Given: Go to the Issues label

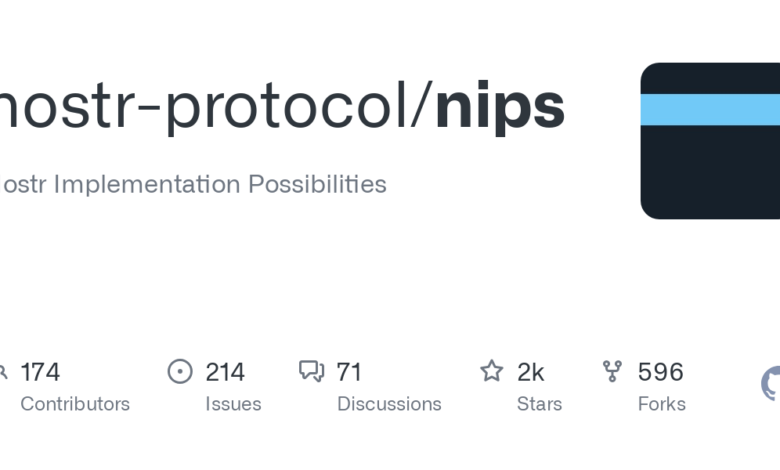Looking at the screenshot, I should click(233, 404).
